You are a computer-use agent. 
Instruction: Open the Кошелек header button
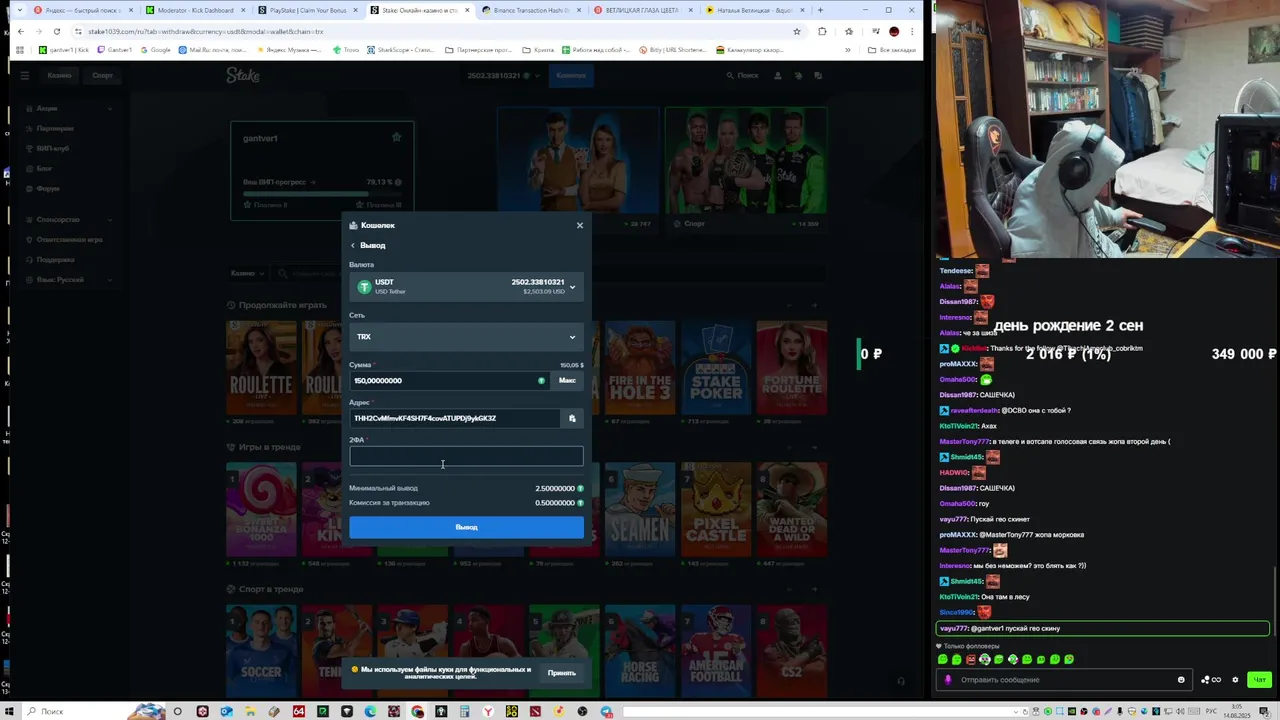[571, 75]
